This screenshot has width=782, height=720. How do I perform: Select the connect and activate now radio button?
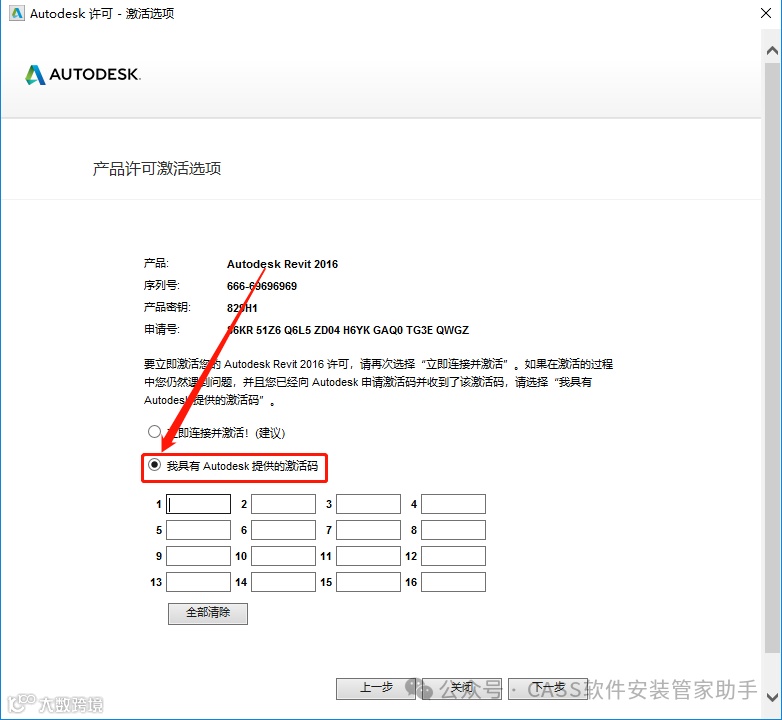pyautogui.click(x=155, y=431)
